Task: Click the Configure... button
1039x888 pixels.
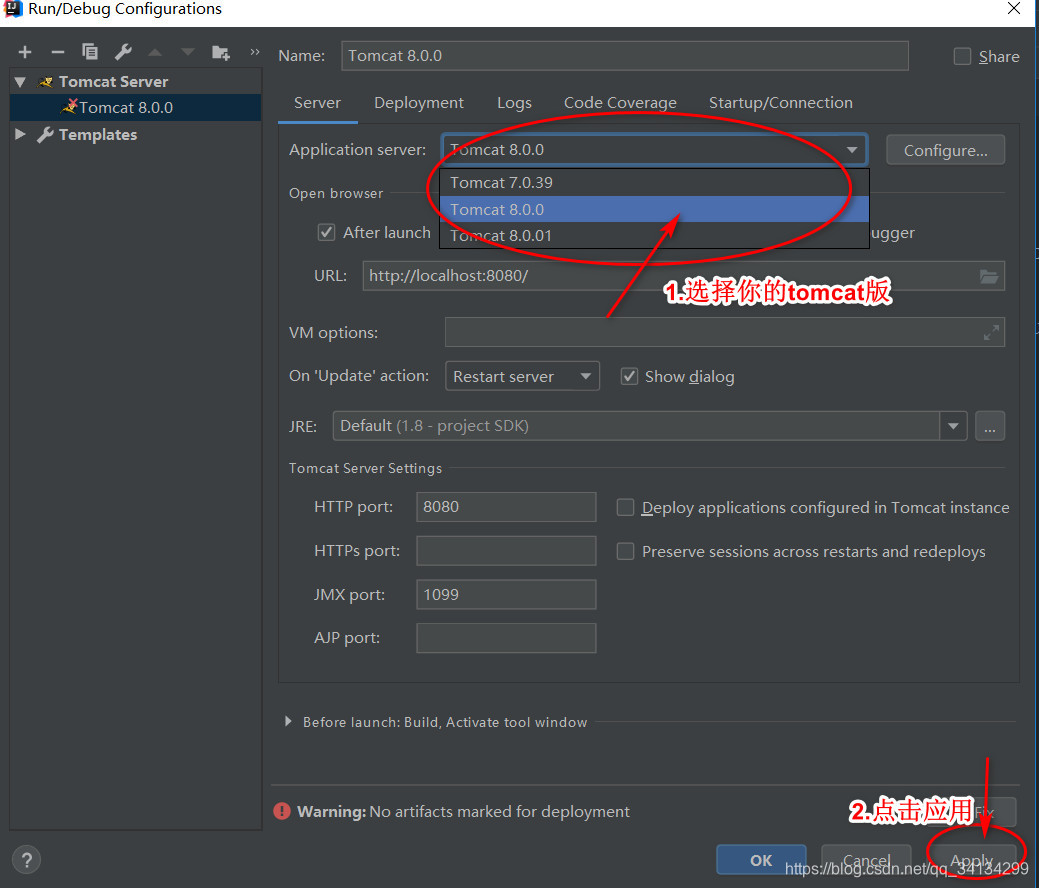Action: 946,150
